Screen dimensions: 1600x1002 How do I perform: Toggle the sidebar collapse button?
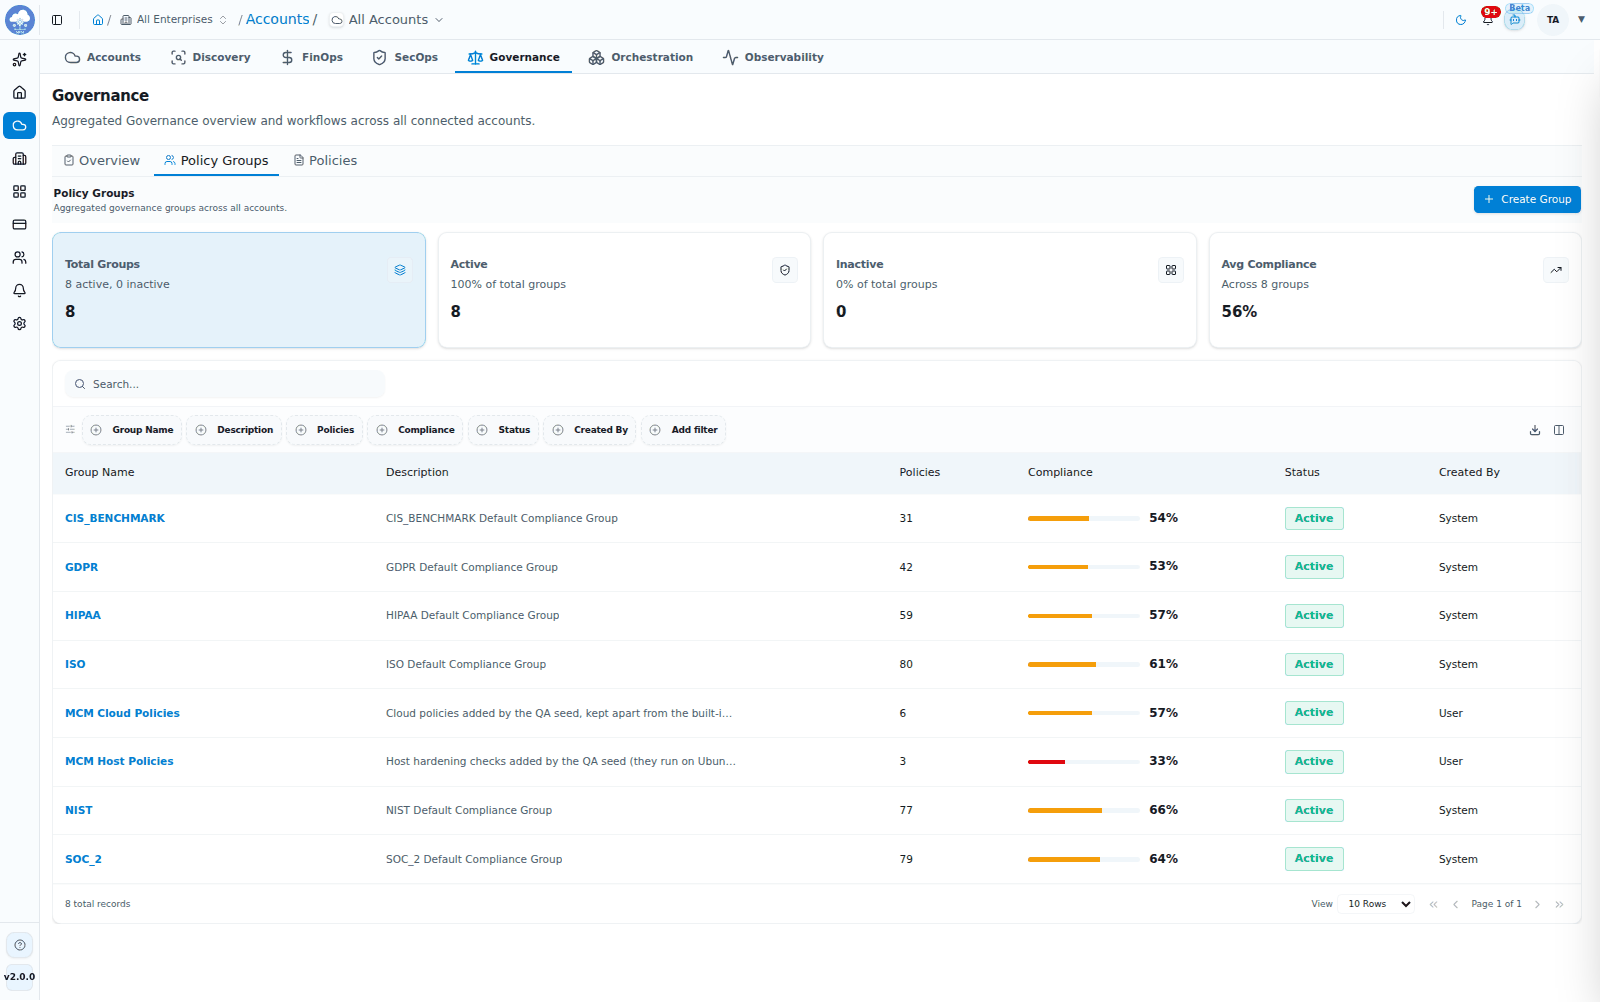point(57,20)
